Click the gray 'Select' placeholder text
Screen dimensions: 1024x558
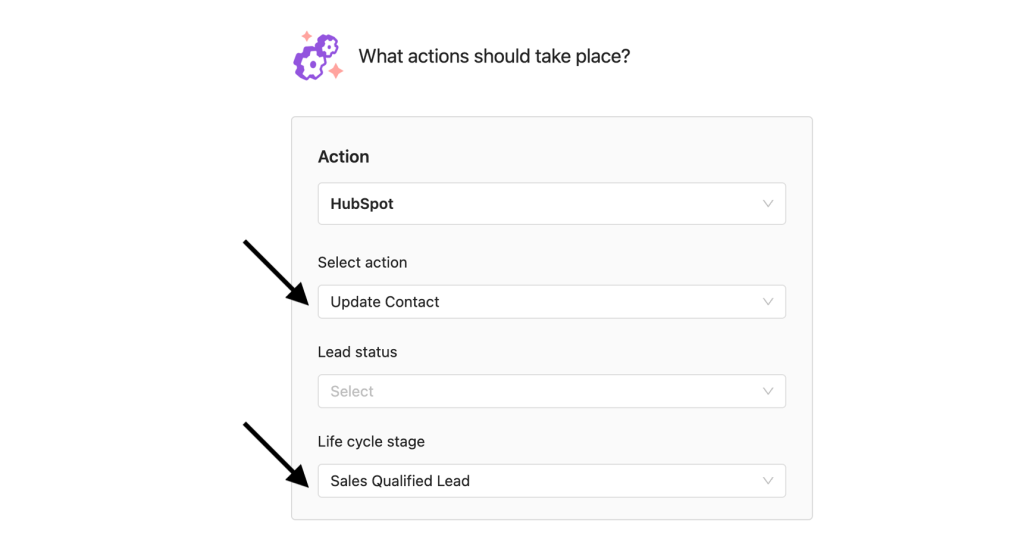tap(352, 391)
